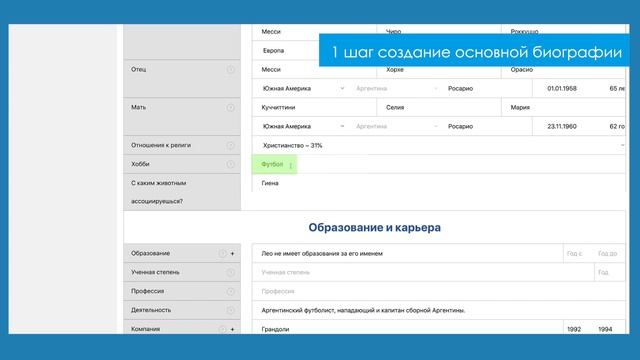The height and width of the screenshot is (360, 640).
Task: Click father's surname field Месси
Action: tap(314, 70)
